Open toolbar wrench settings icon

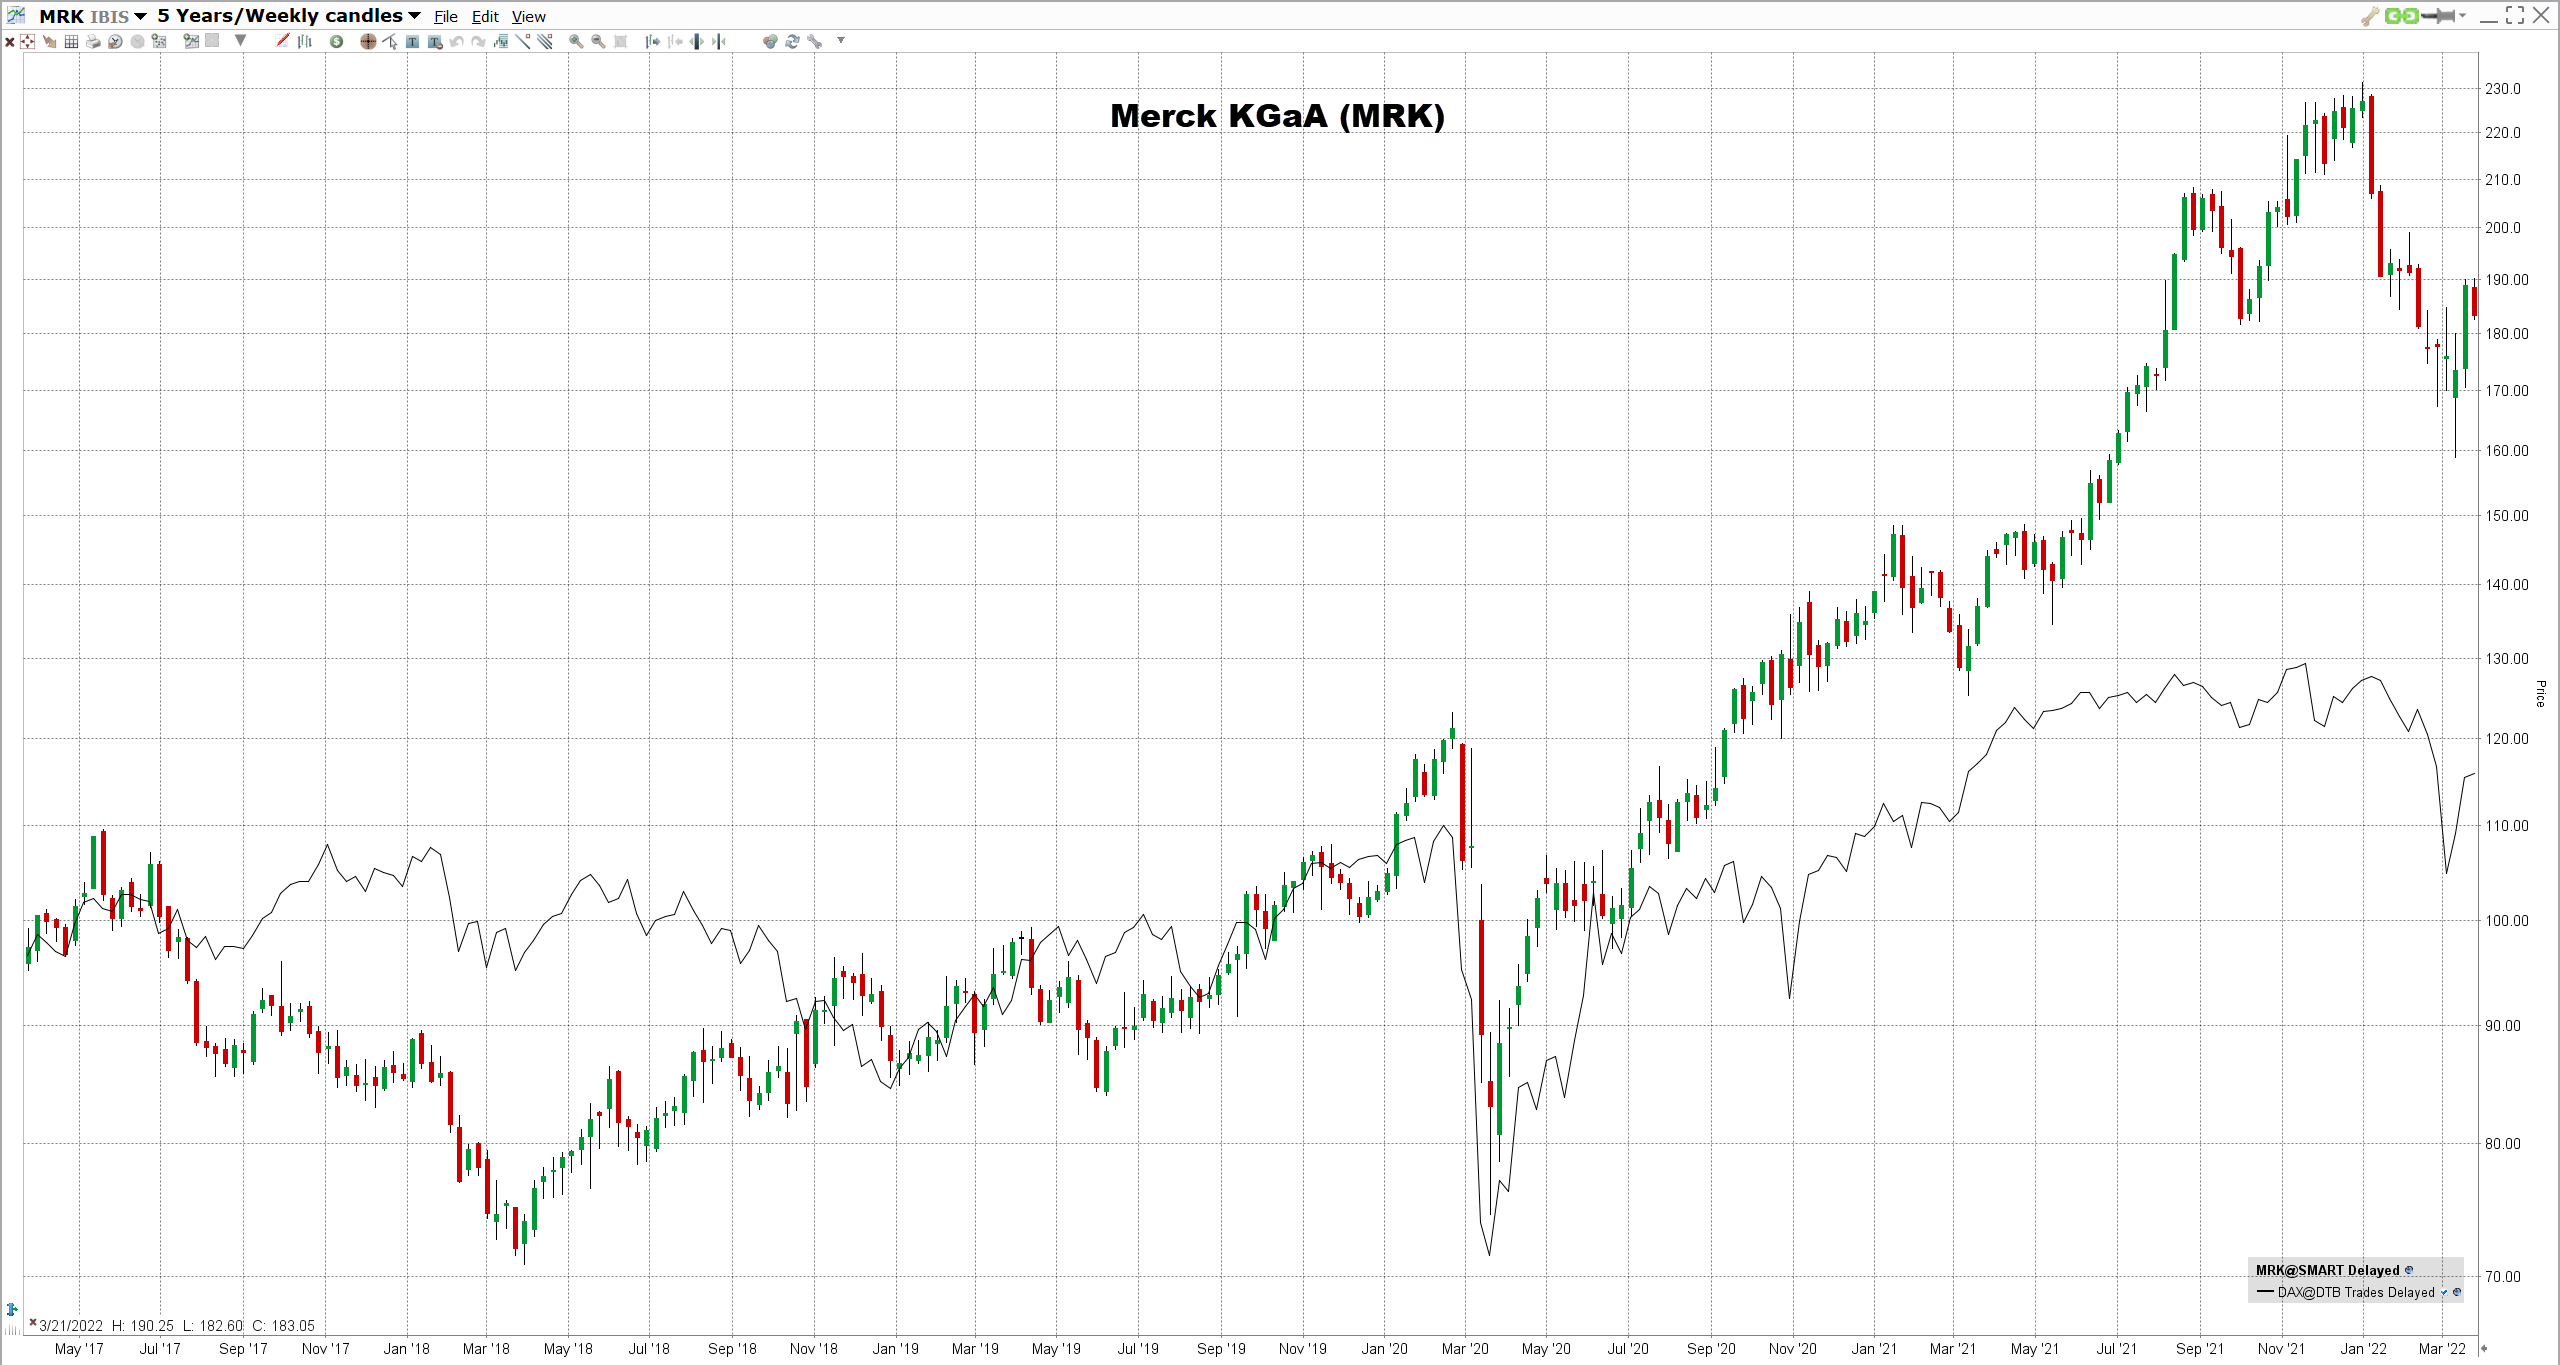pos(814,42)
